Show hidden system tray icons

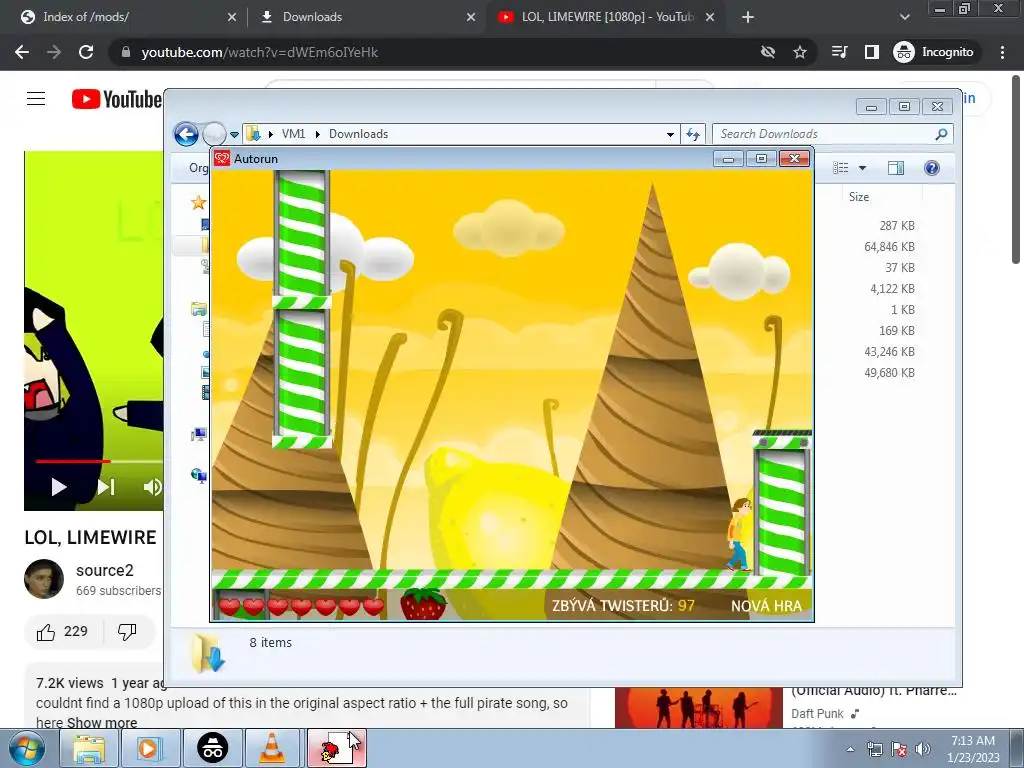850,749
